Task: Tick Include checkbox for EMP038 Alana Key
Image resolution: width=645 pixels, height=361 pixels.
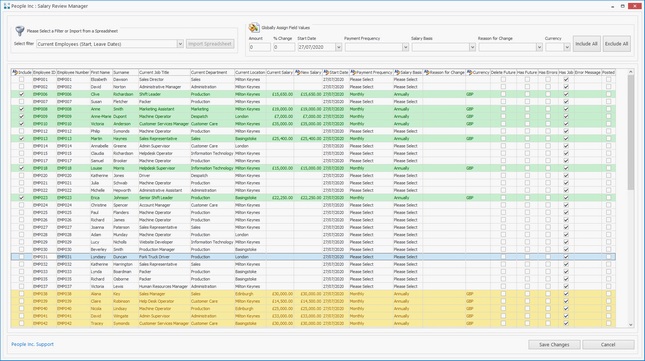Action: [21, 294]
